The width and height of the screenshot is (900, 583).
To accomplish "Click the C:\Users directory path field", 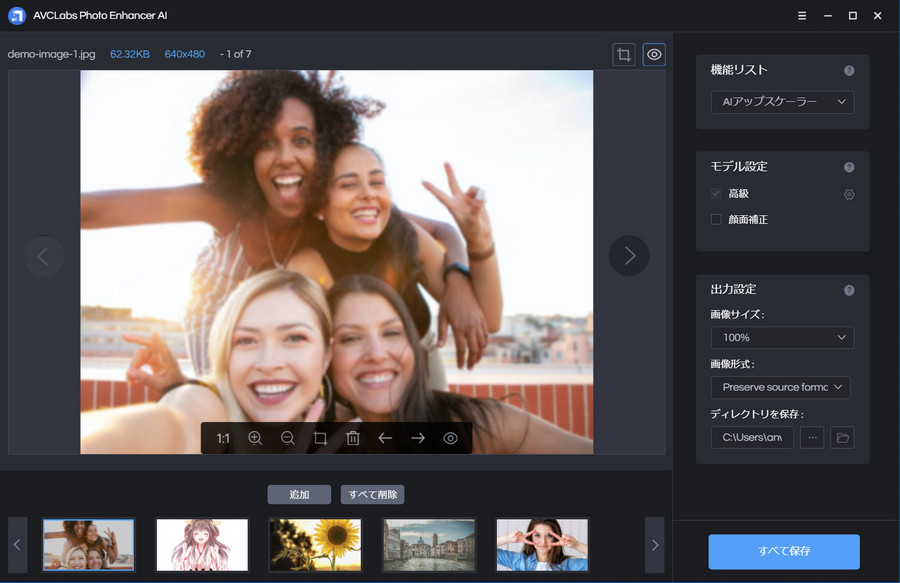I will tap(752, 437).
